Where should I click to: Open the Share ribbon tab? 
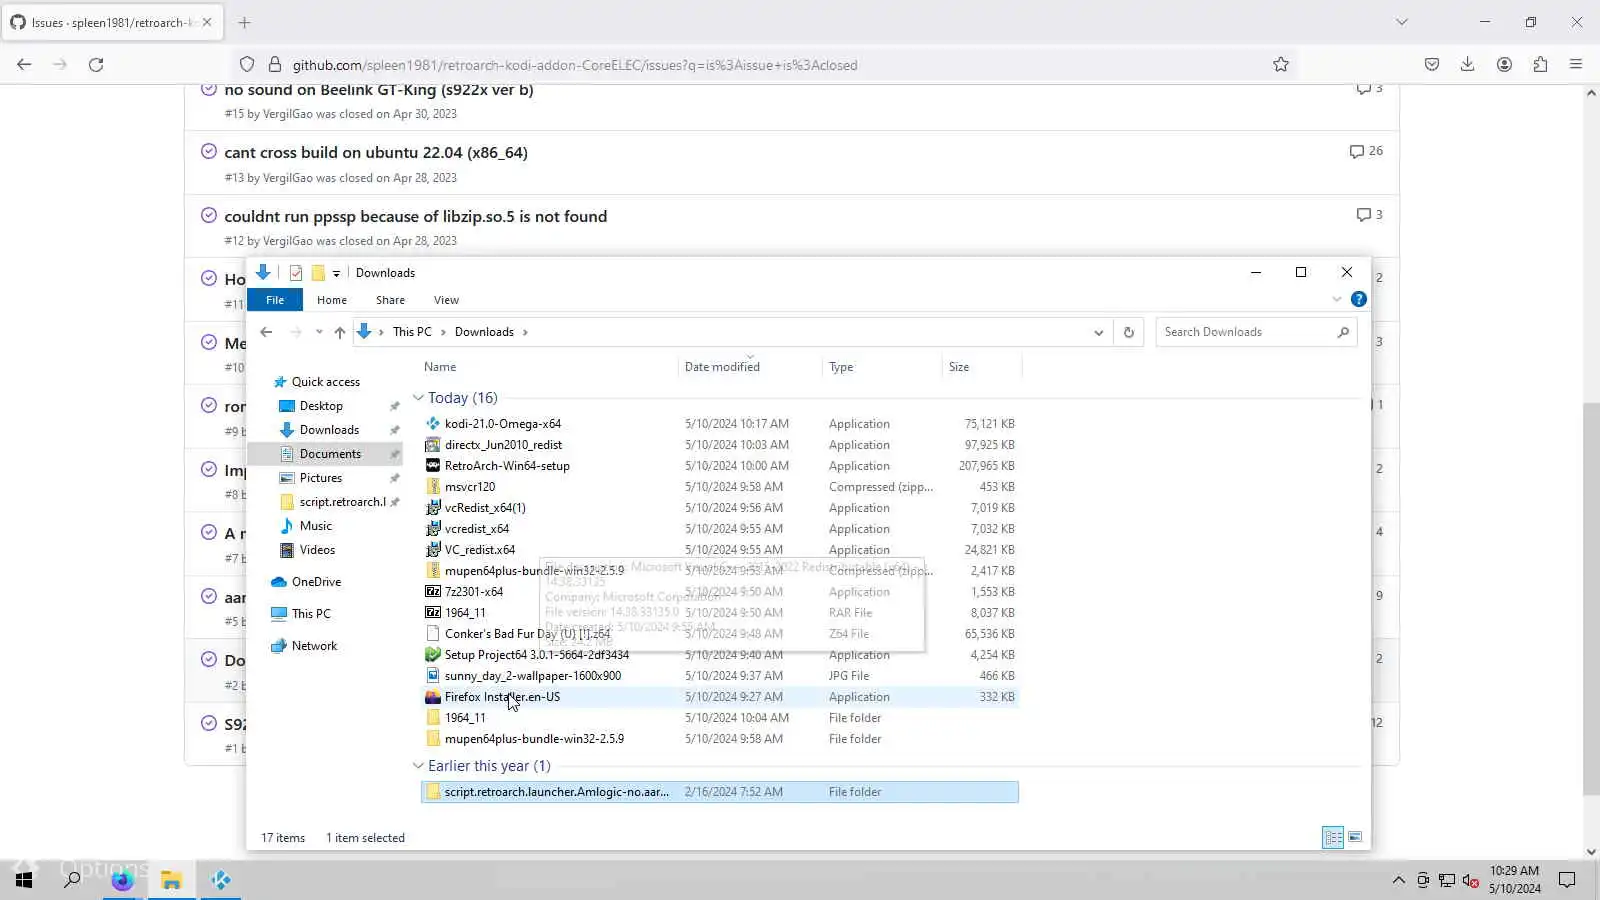(x=390, y=300)
